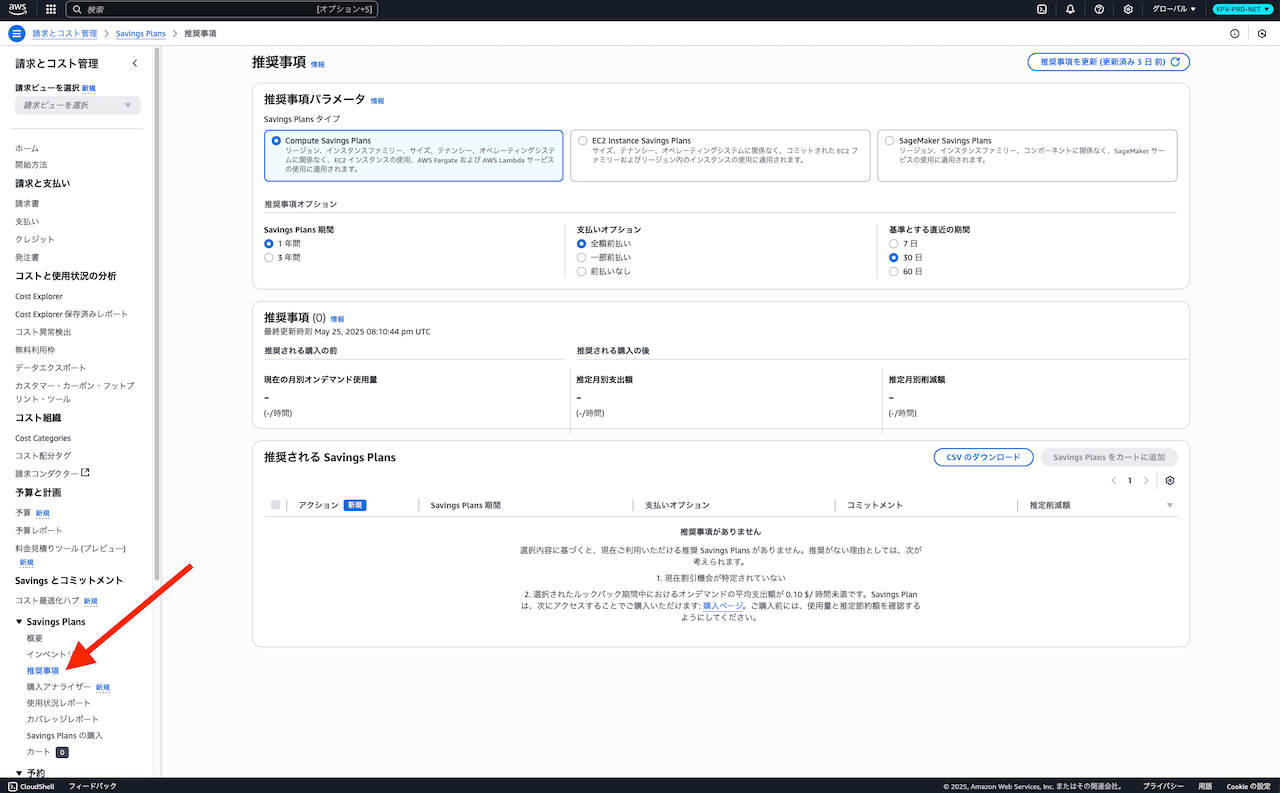Go to previous page in recommendations table
The width and height of the screenshot is (1280, 793).
1114,481
